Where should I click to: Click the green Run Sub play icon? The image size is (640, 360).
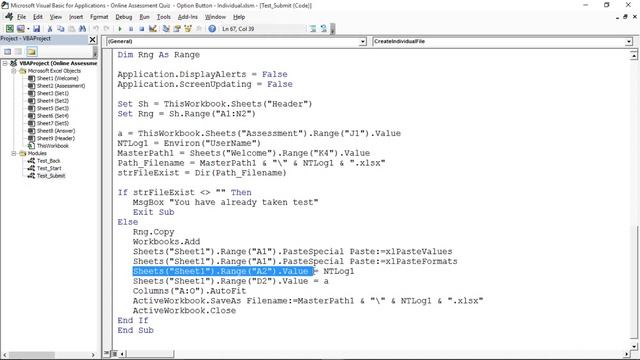(120, 29)
